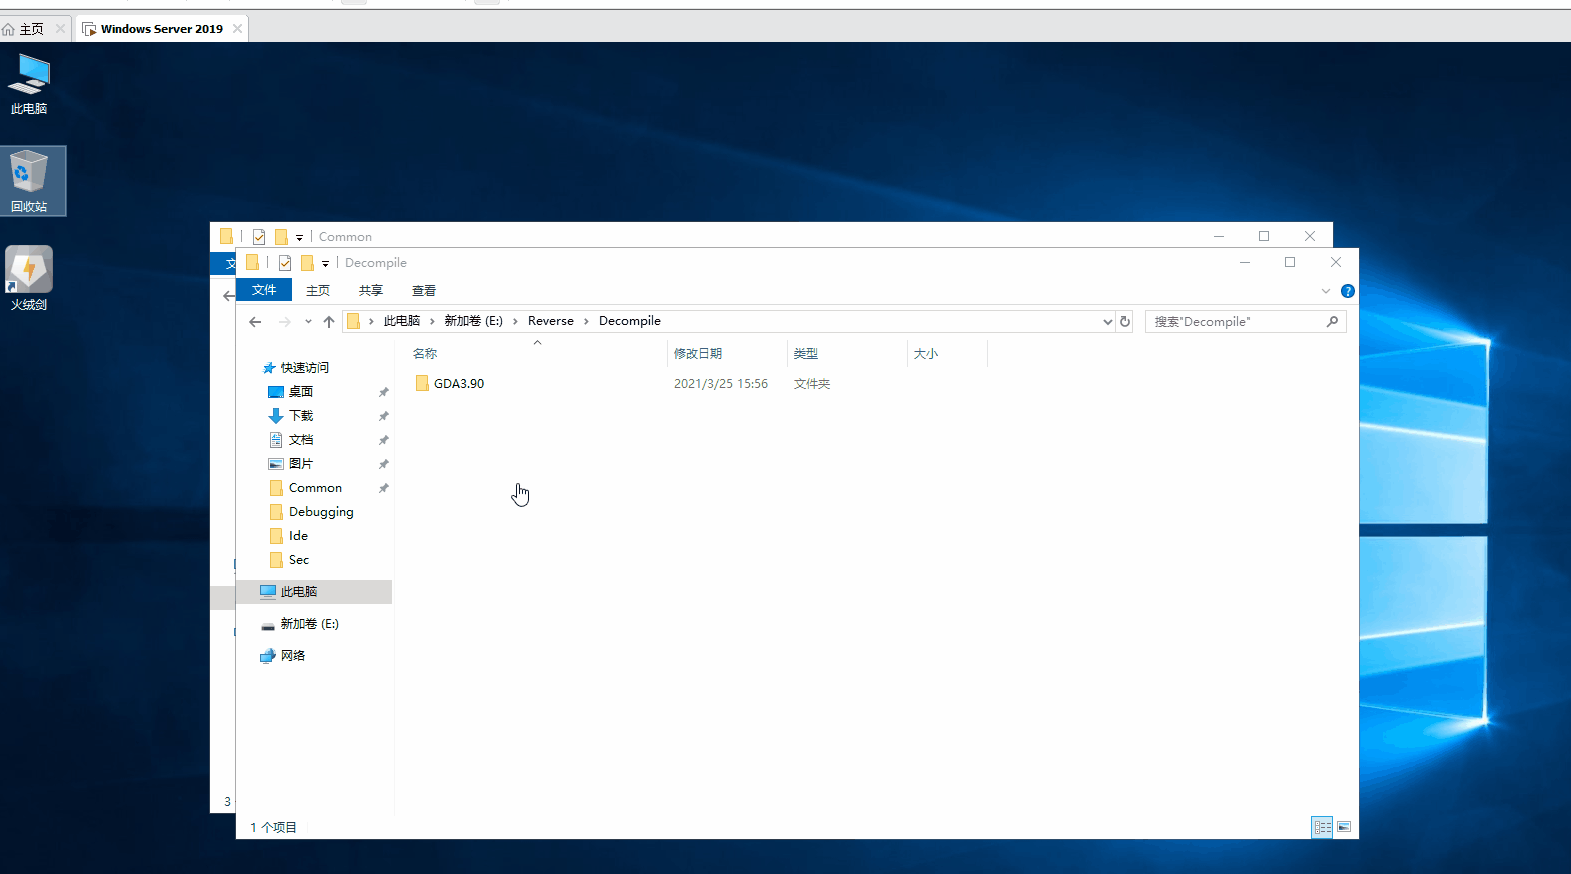Click the 1 个项目 status text
Screen dimensions: 1571x874
click(x=273, y=828)
